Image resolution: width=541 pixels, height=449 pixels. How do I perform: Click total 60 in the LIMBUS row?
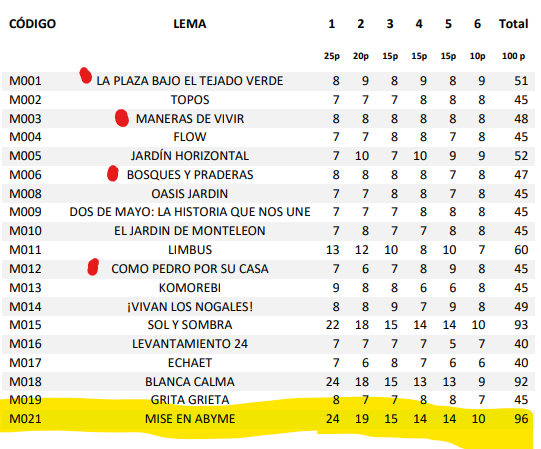point(521,250)
